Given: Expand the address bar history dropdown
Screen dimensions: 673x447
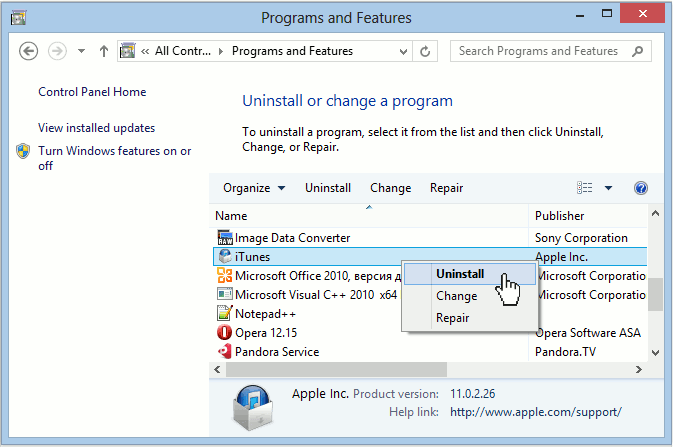Looking at the screenshot, I should click(403, 52).
